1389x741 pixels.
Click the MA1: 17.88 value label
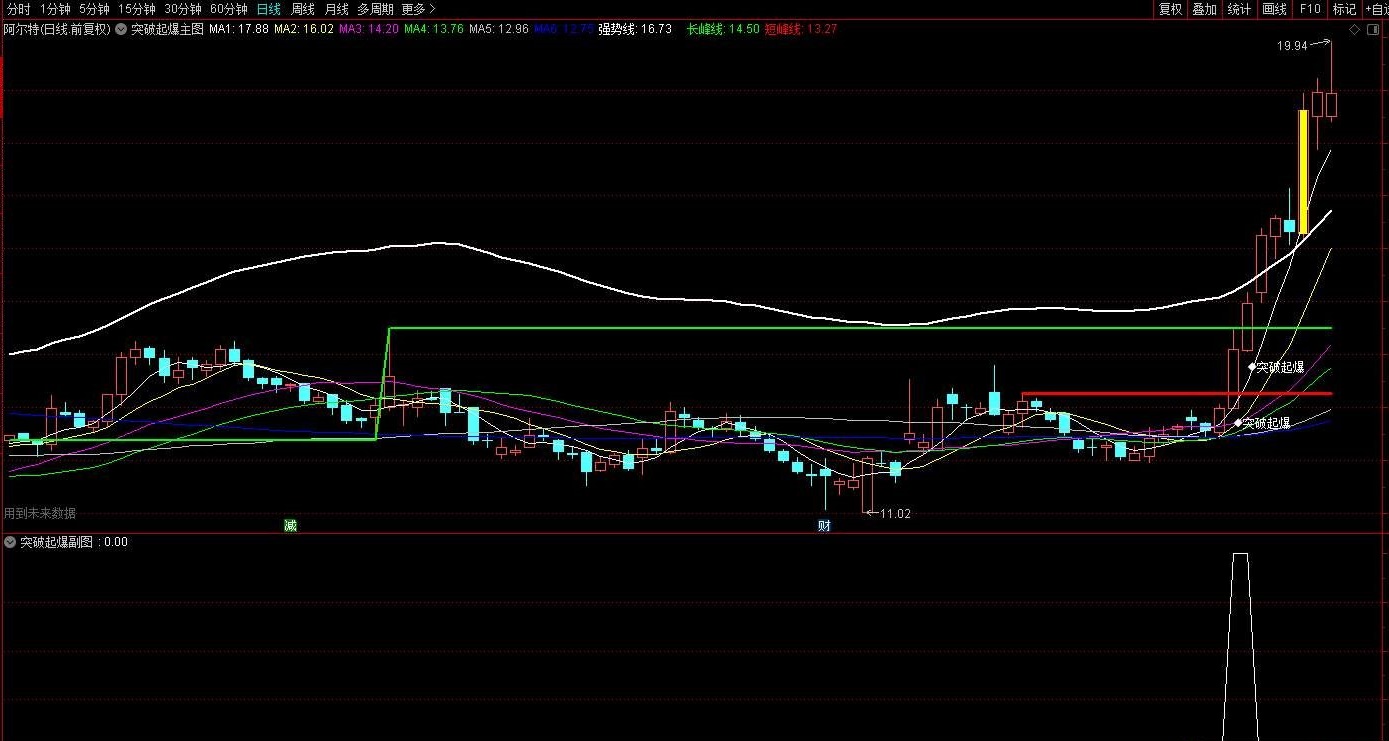tap(239, 29)
